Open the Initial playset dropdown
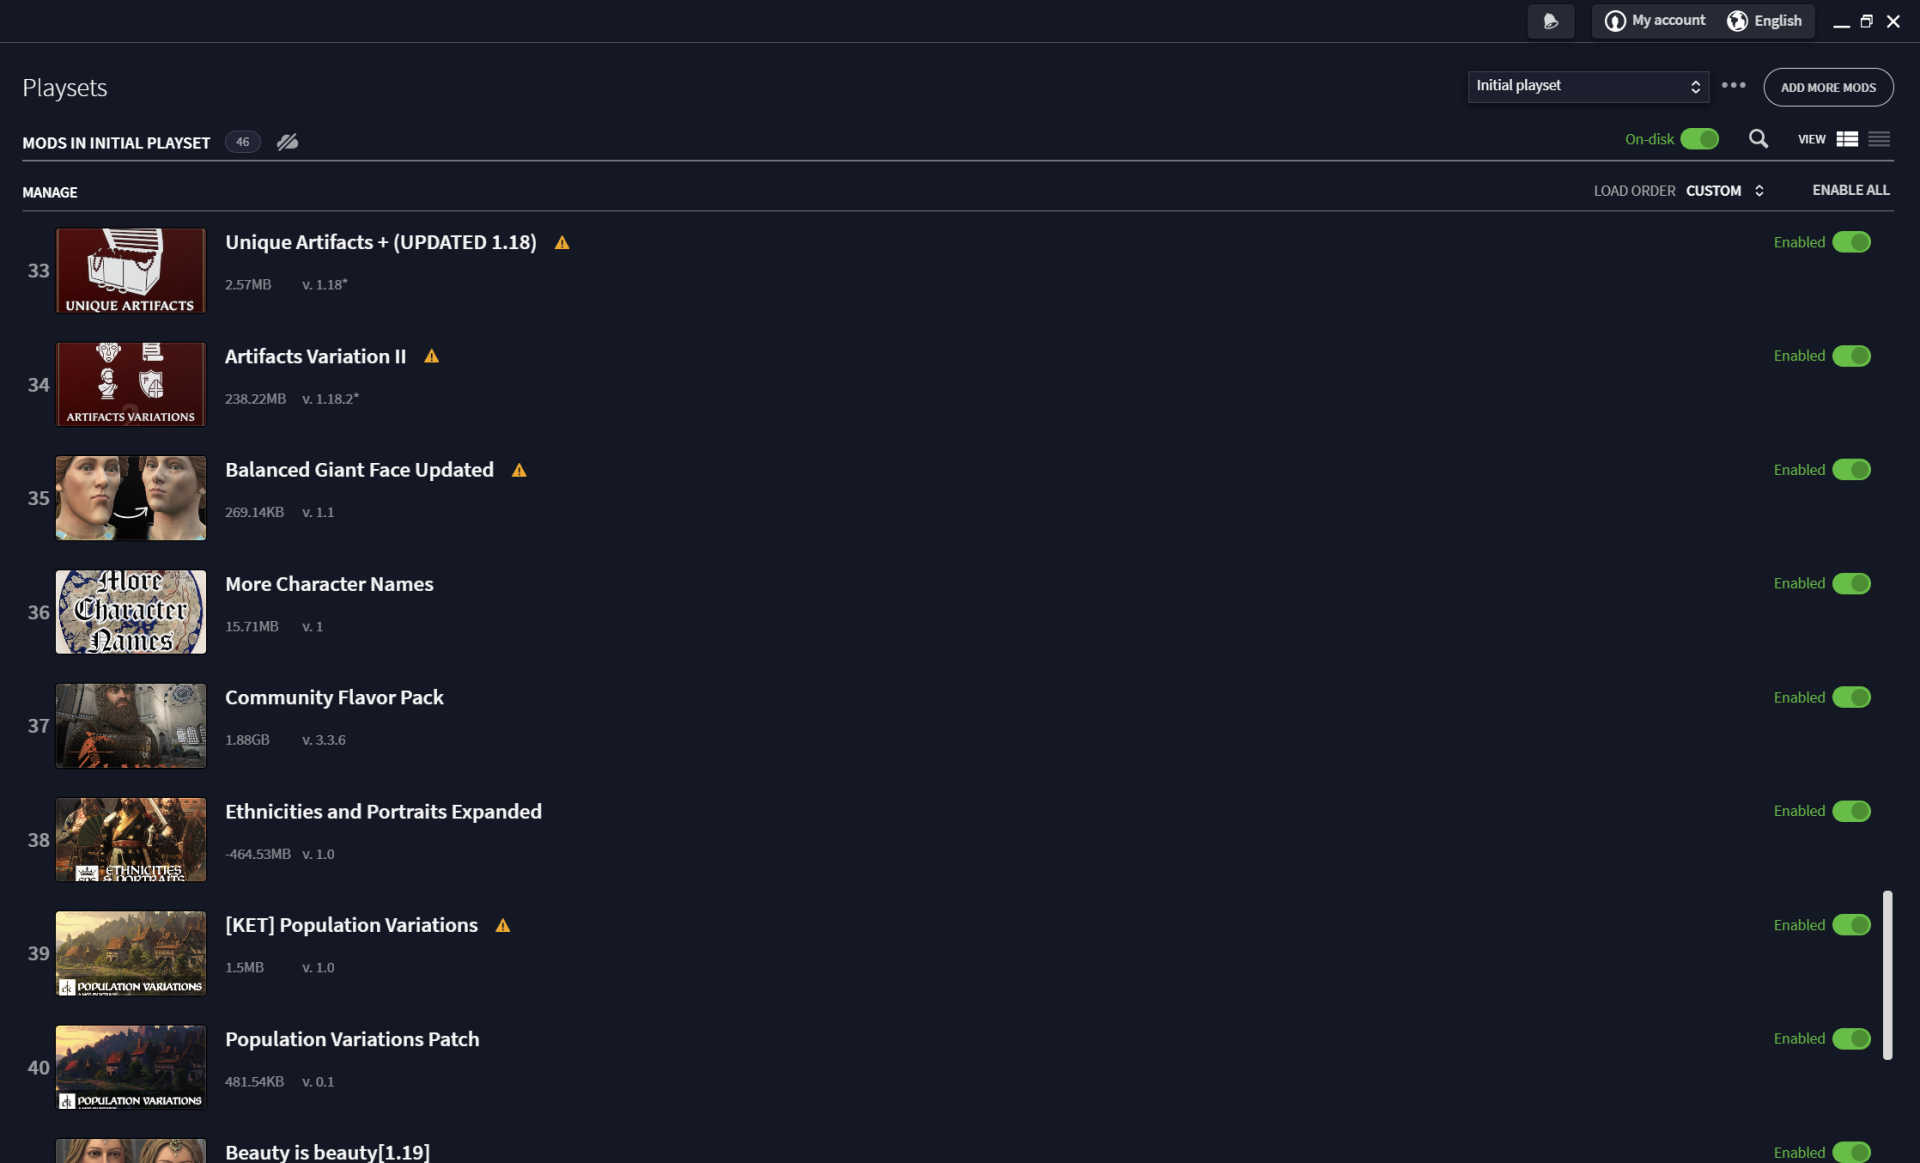The height and width of the screenshot is (1163, 1920). coord(1588,86)
